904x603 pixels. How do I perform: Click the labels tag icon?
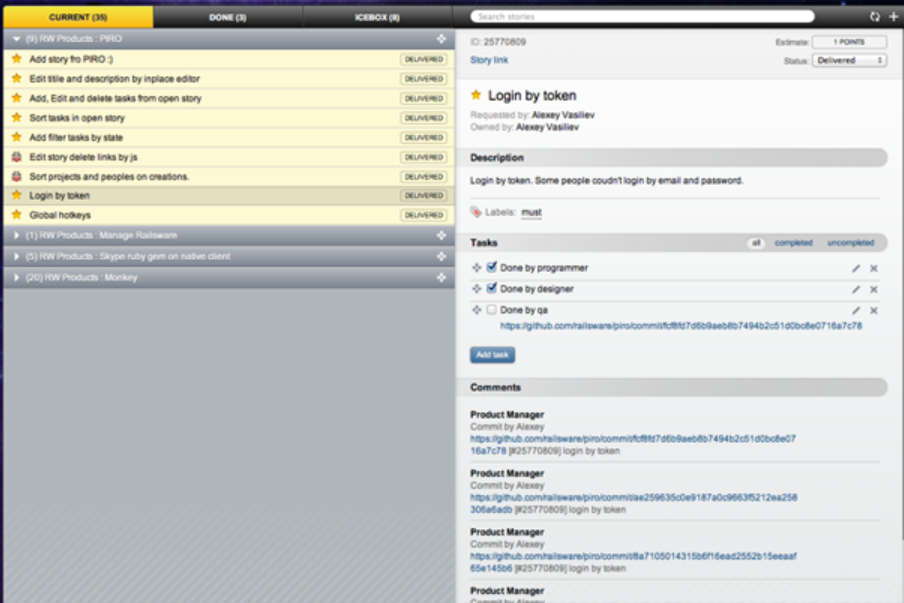476,212
